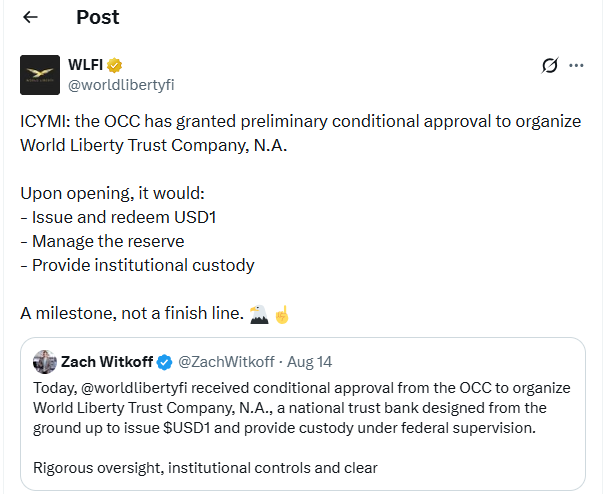Open the Grok explain icon
The height and width of the screenshot is (494, 603).
click(549, 65)
